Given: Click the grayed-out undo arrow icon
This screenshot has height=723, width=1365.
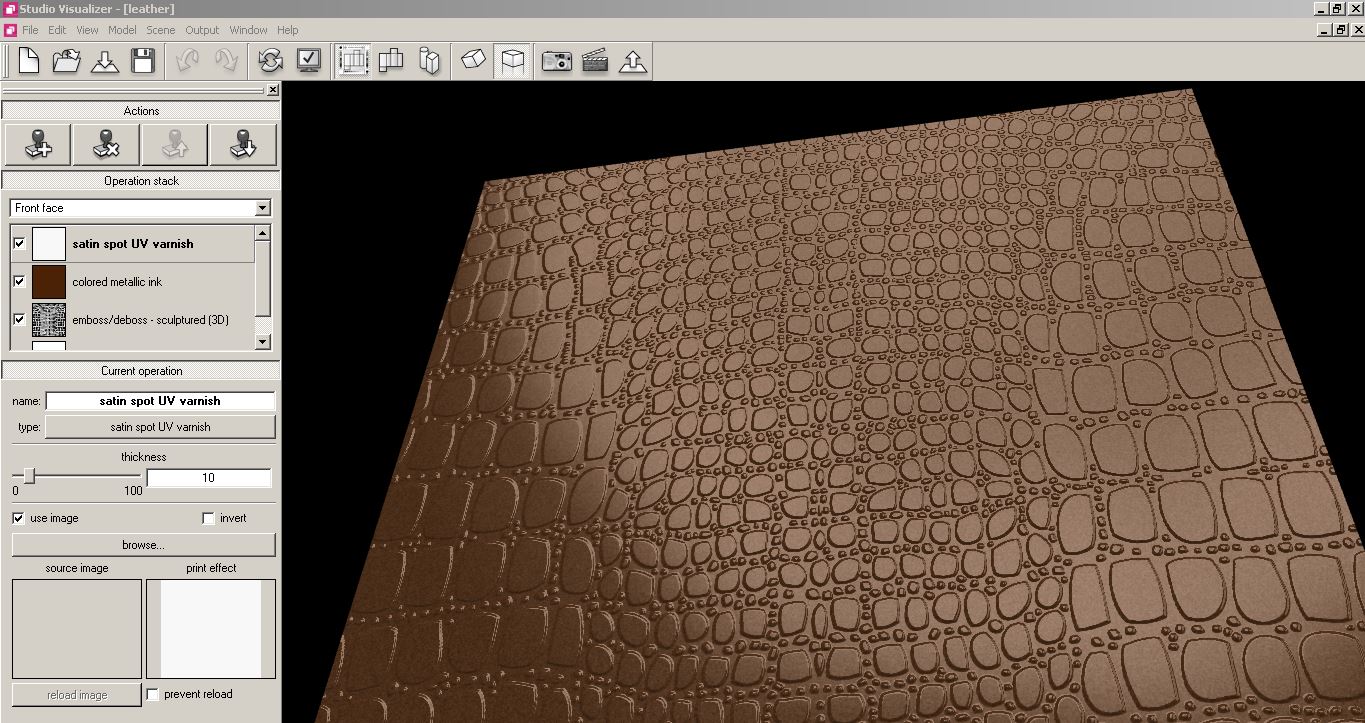Looking at the screenshot, I should click(x=187, y=61).
